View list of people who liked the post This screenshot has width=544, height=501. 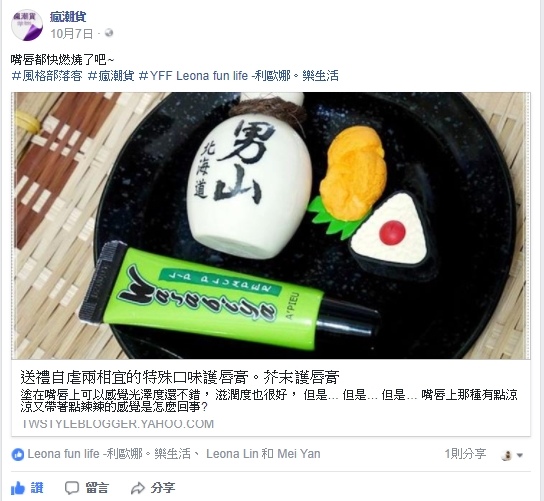click(x=174, y=454)
